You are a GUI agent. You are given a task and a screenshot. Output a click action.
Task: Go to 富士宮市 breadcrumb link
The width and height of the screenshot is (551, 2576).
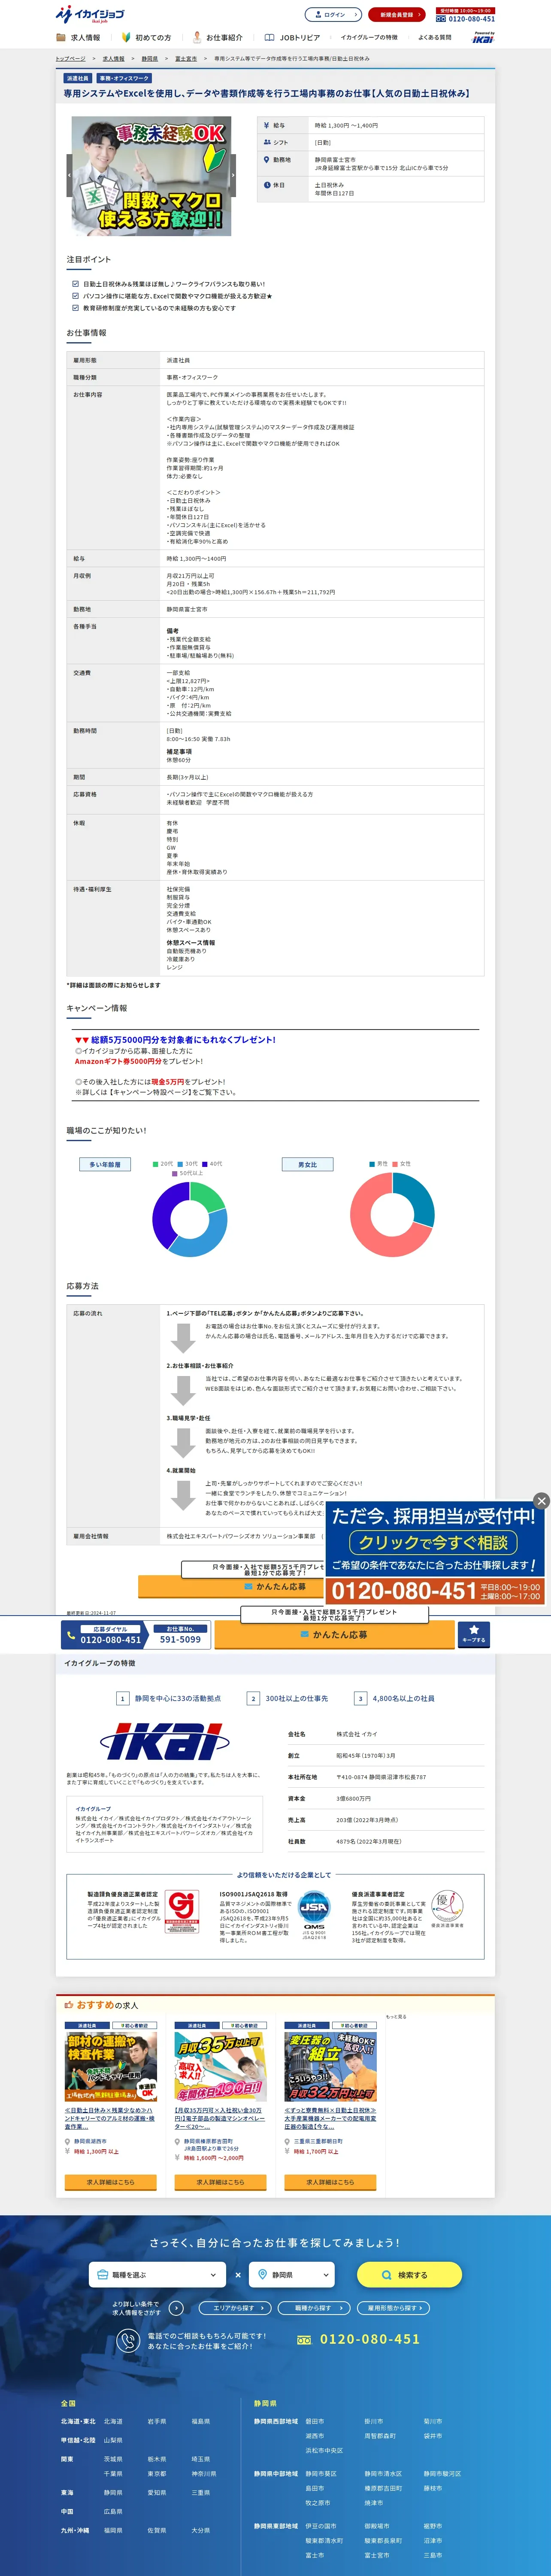coord(186,59)
